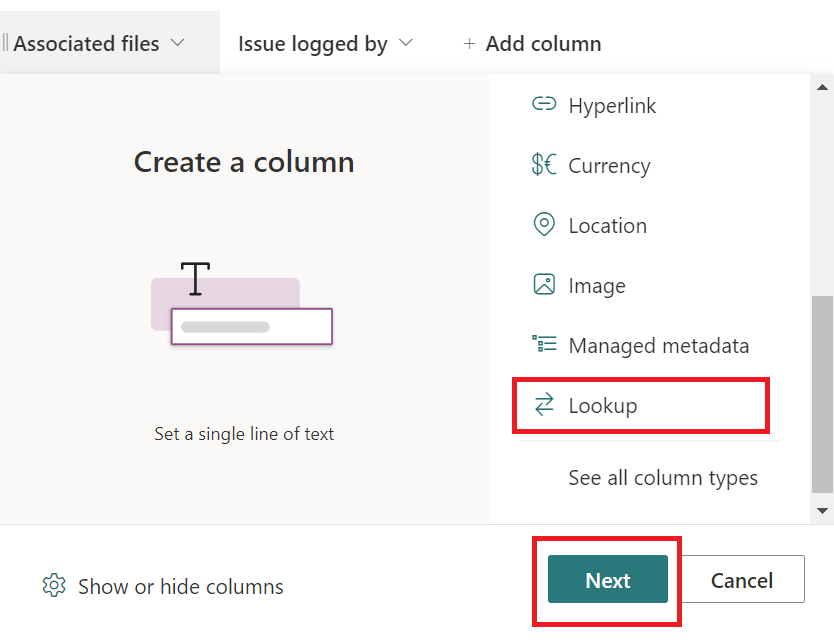The height and width of the screenshot is (644, 834).
Task: Select the Lookup column type
Action: click(603, 405)
